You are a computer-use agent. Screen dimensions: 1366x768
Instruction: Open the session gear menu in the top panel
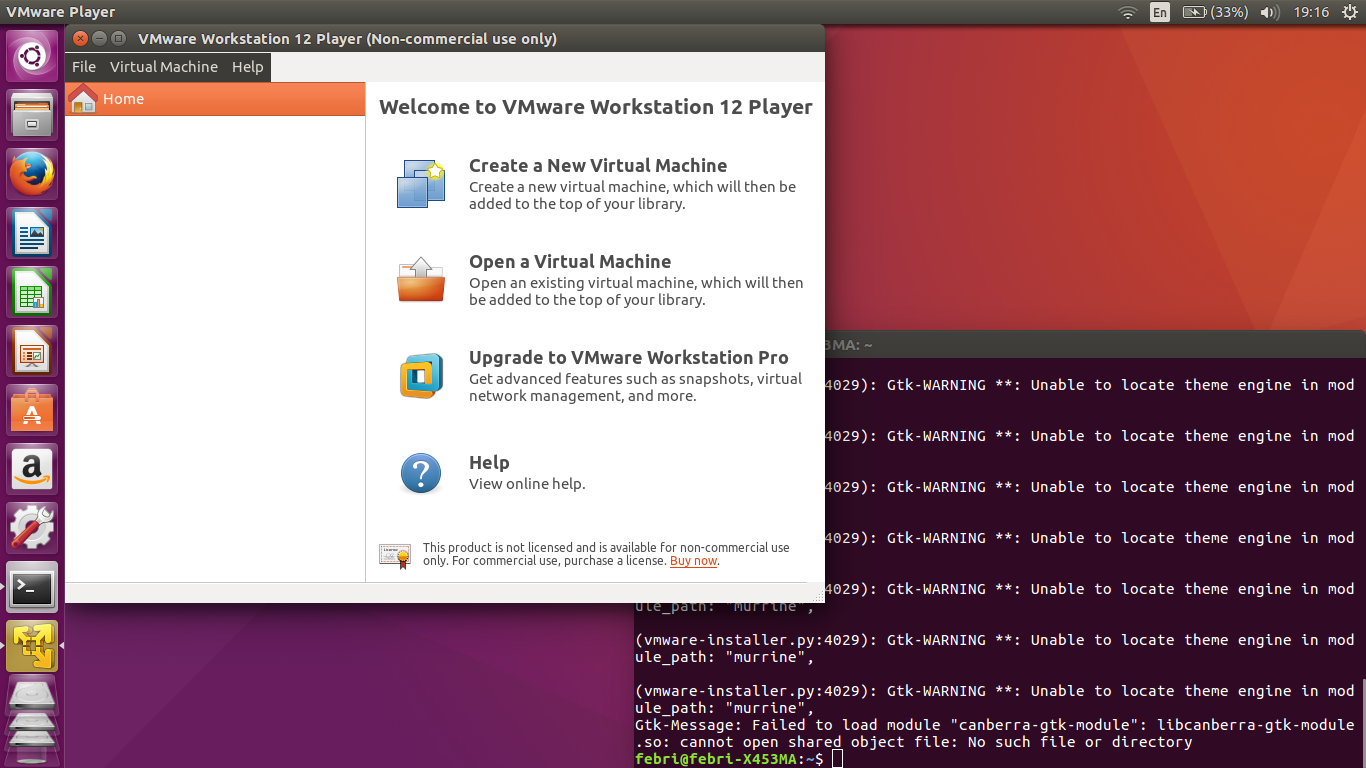1348,12
